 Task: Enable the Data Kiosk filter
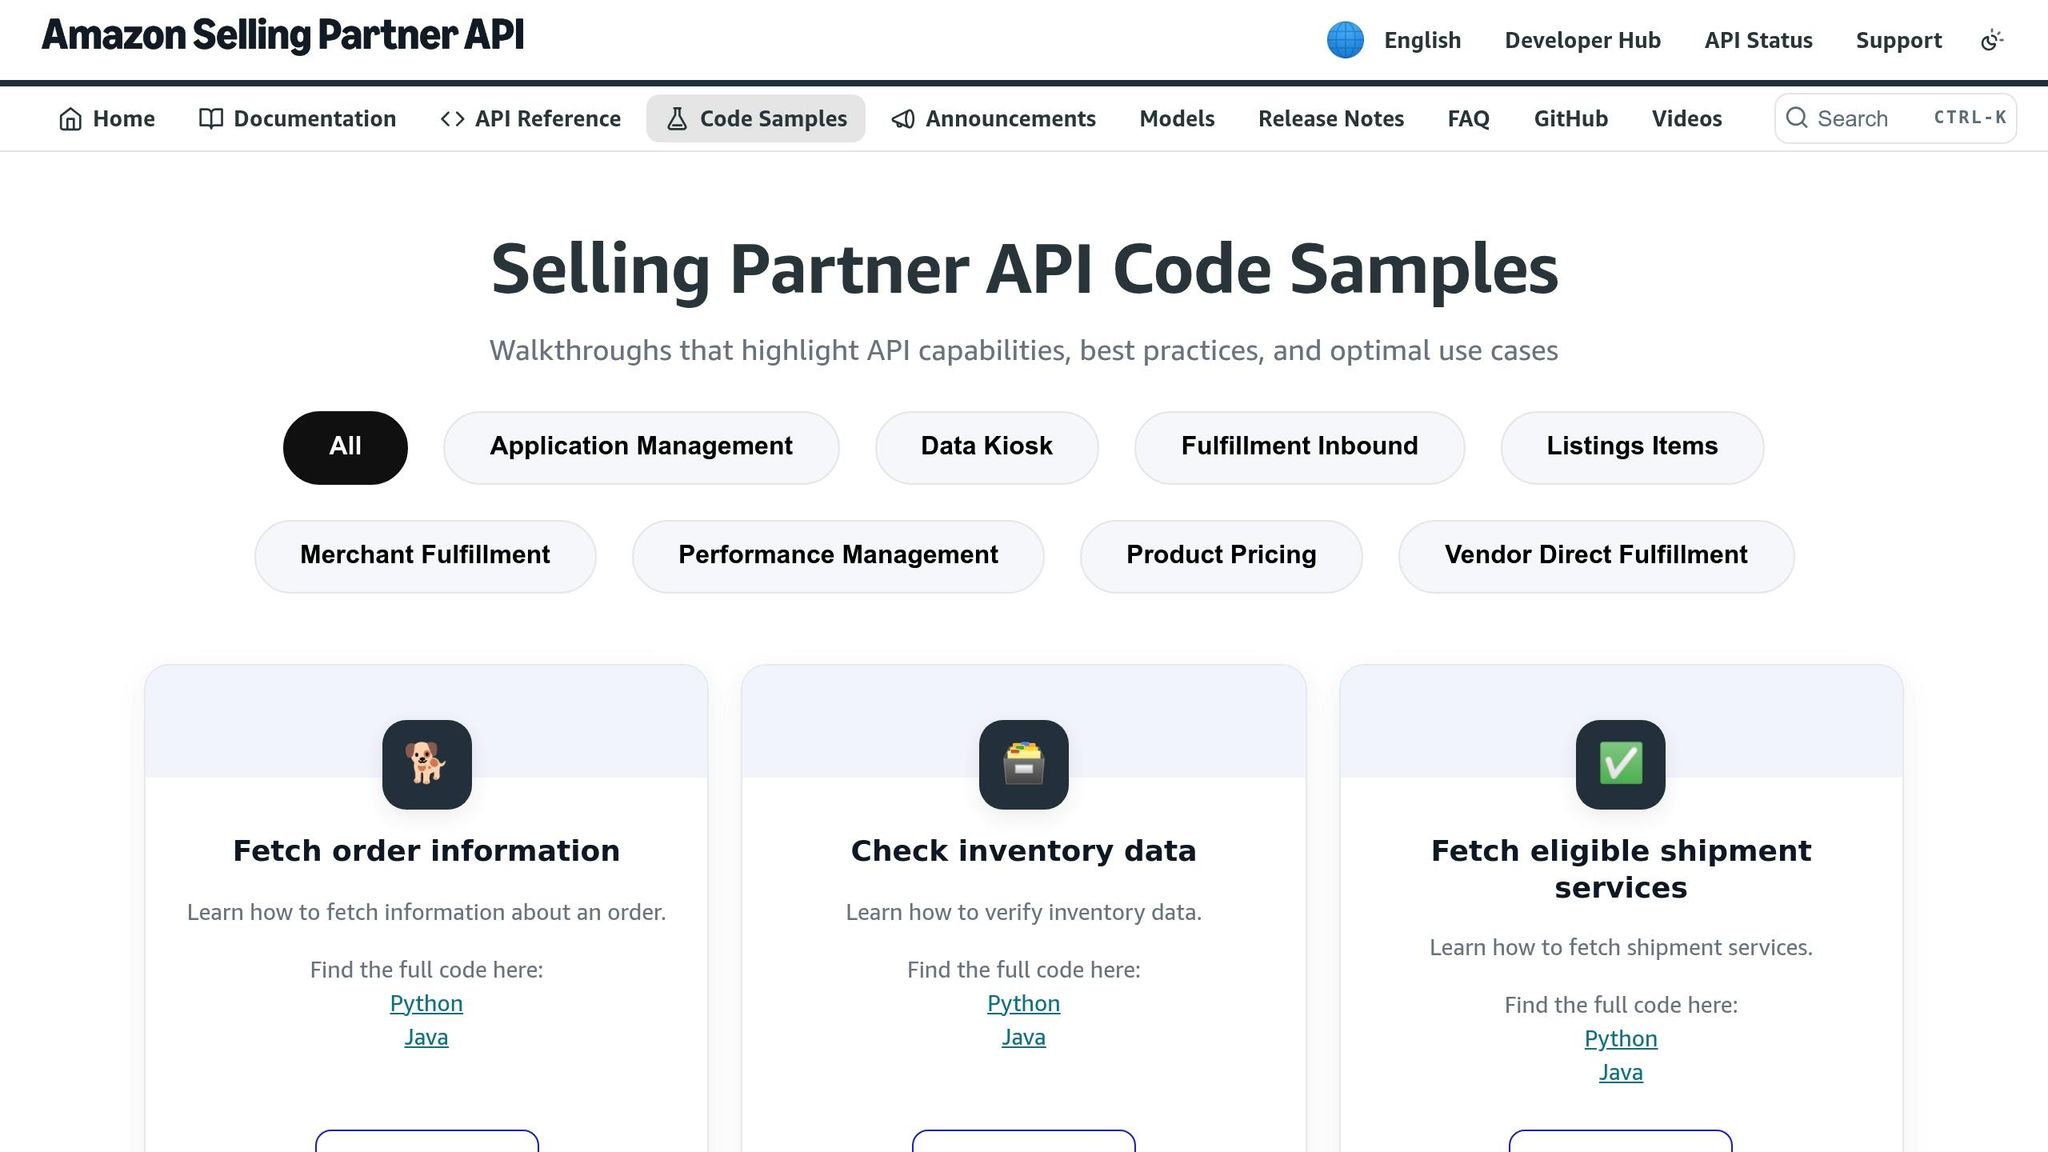pos(985,447)
